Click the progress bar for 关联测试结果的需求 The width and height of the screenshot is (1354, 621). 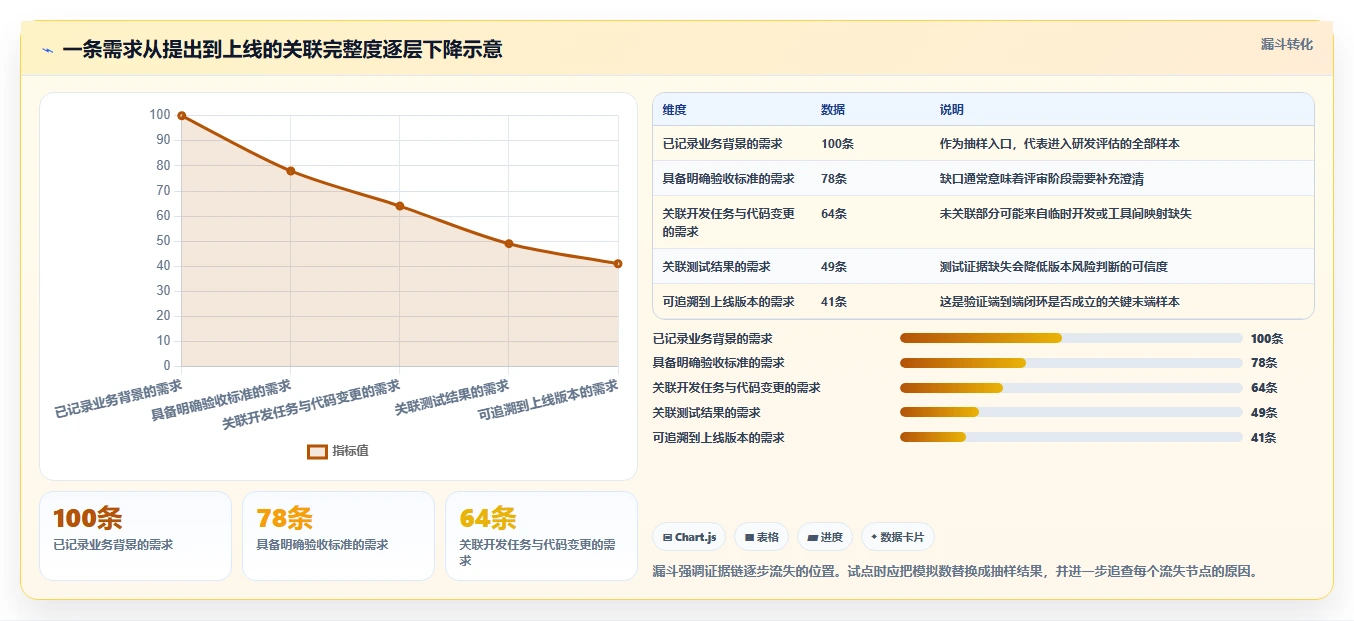coord(1071,412)
